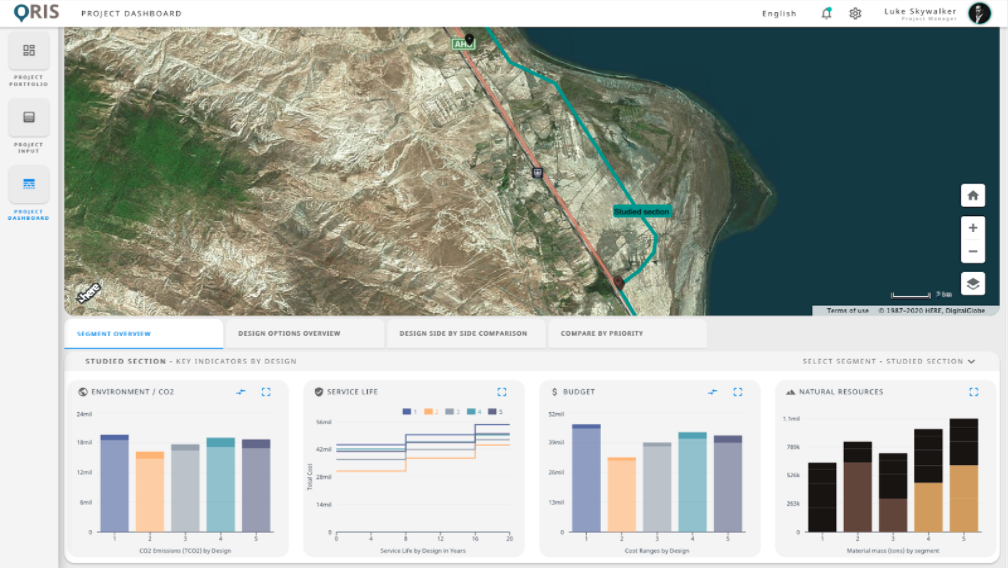Click the Terms of use link
1008x568 pixels.
(x=847, y=311)
